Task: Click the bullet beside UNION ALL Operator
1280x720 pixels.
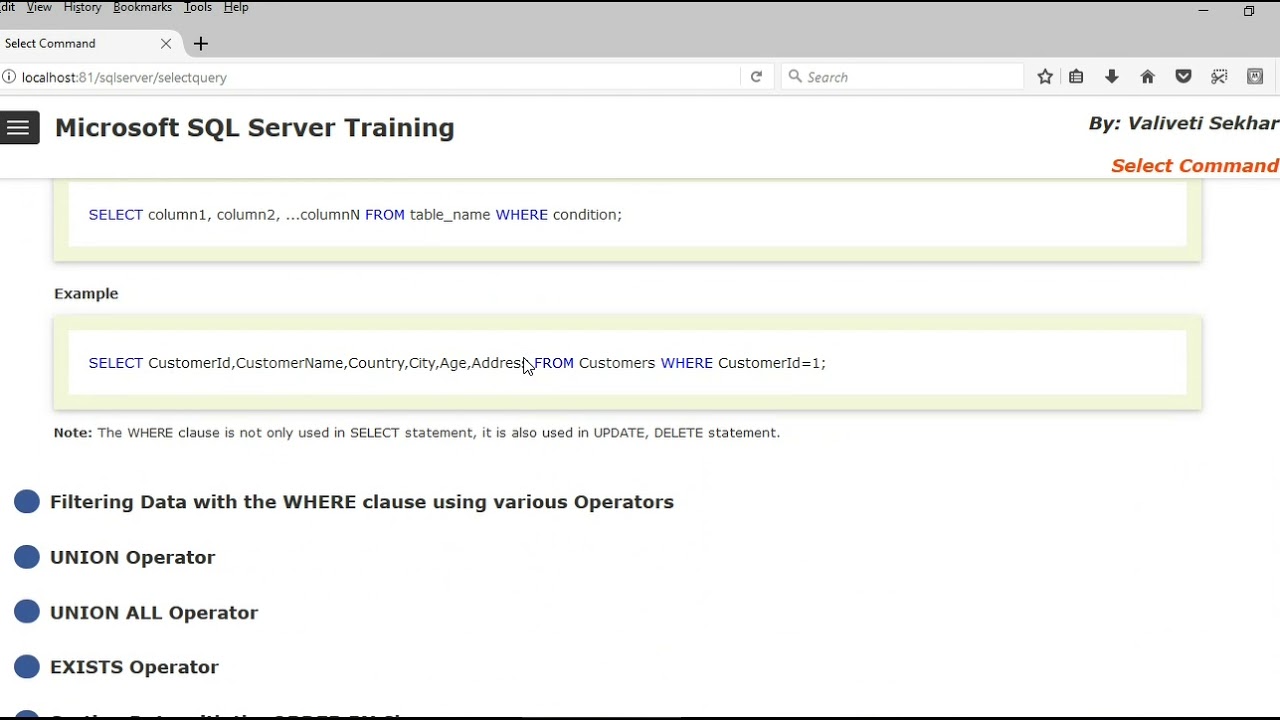Action: [x=27, y=612]
